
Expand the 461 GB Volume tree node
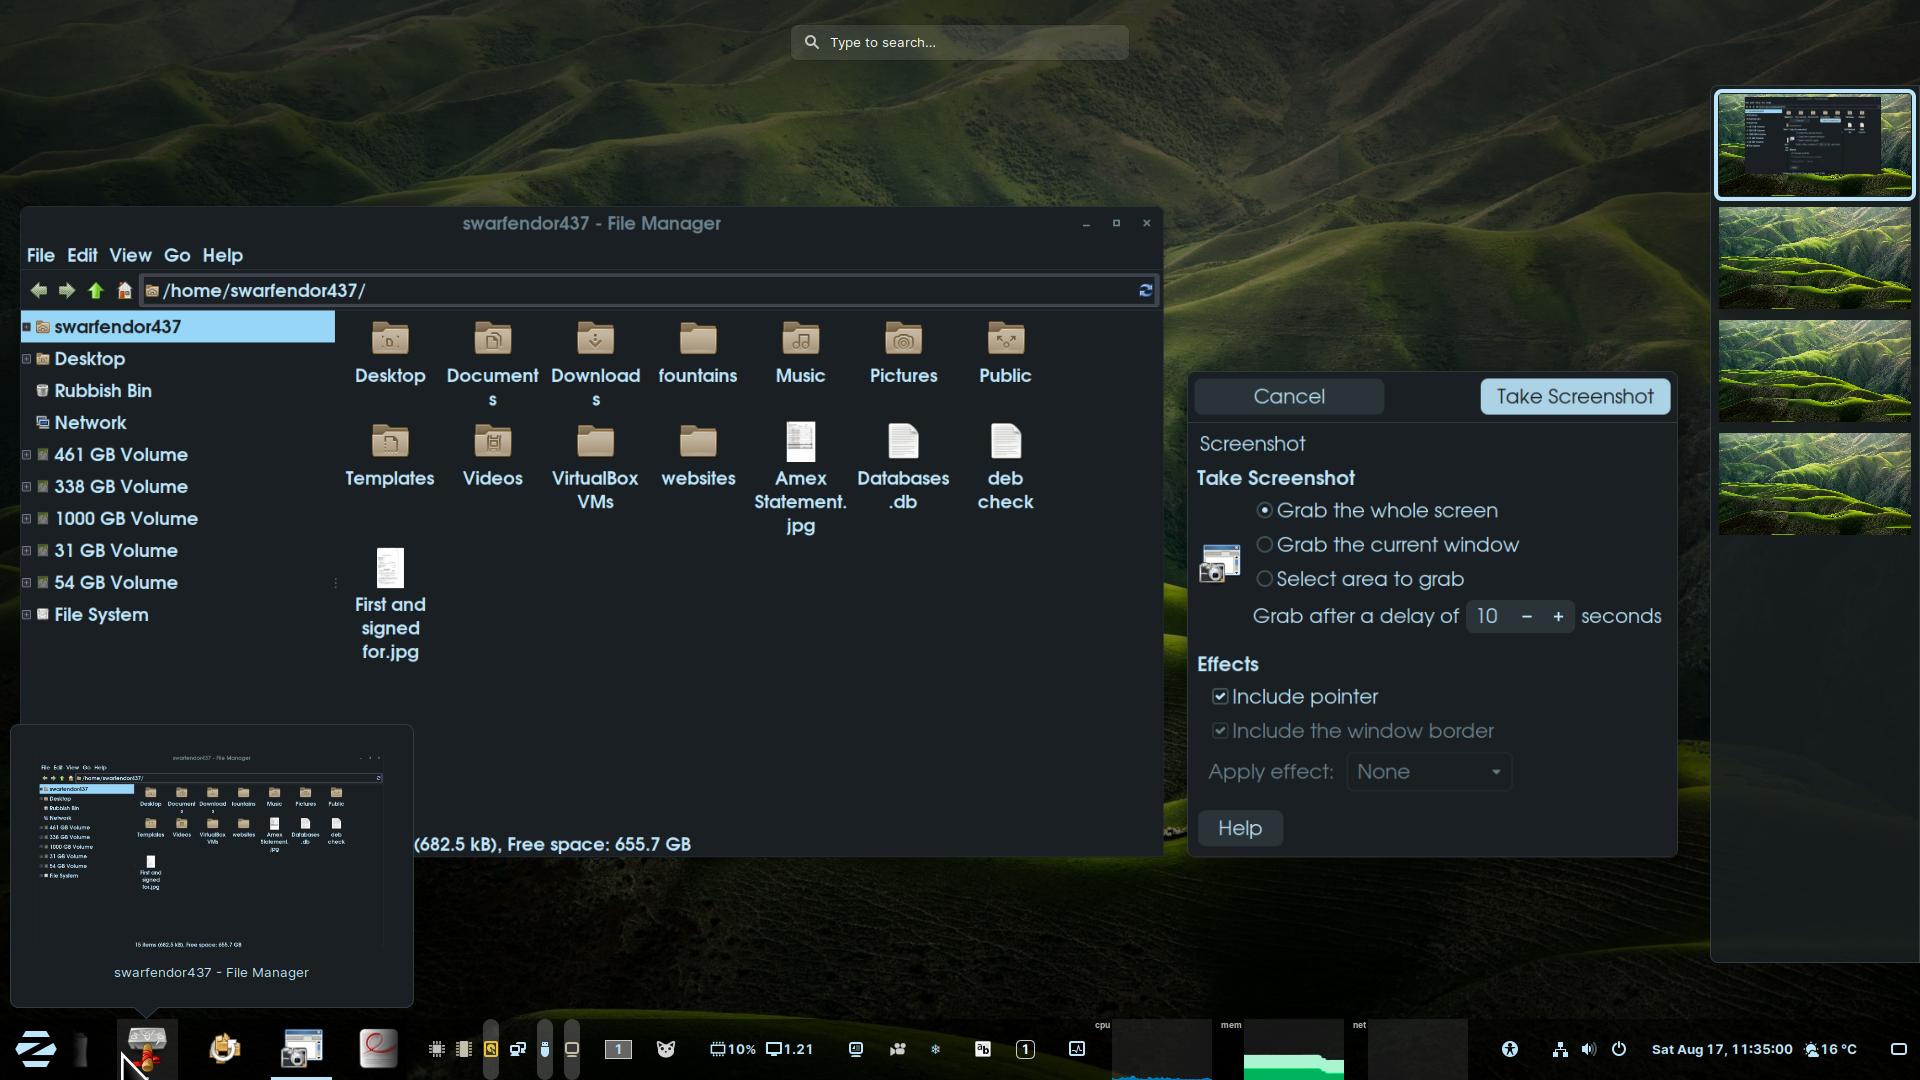click(x=27, y=455)
